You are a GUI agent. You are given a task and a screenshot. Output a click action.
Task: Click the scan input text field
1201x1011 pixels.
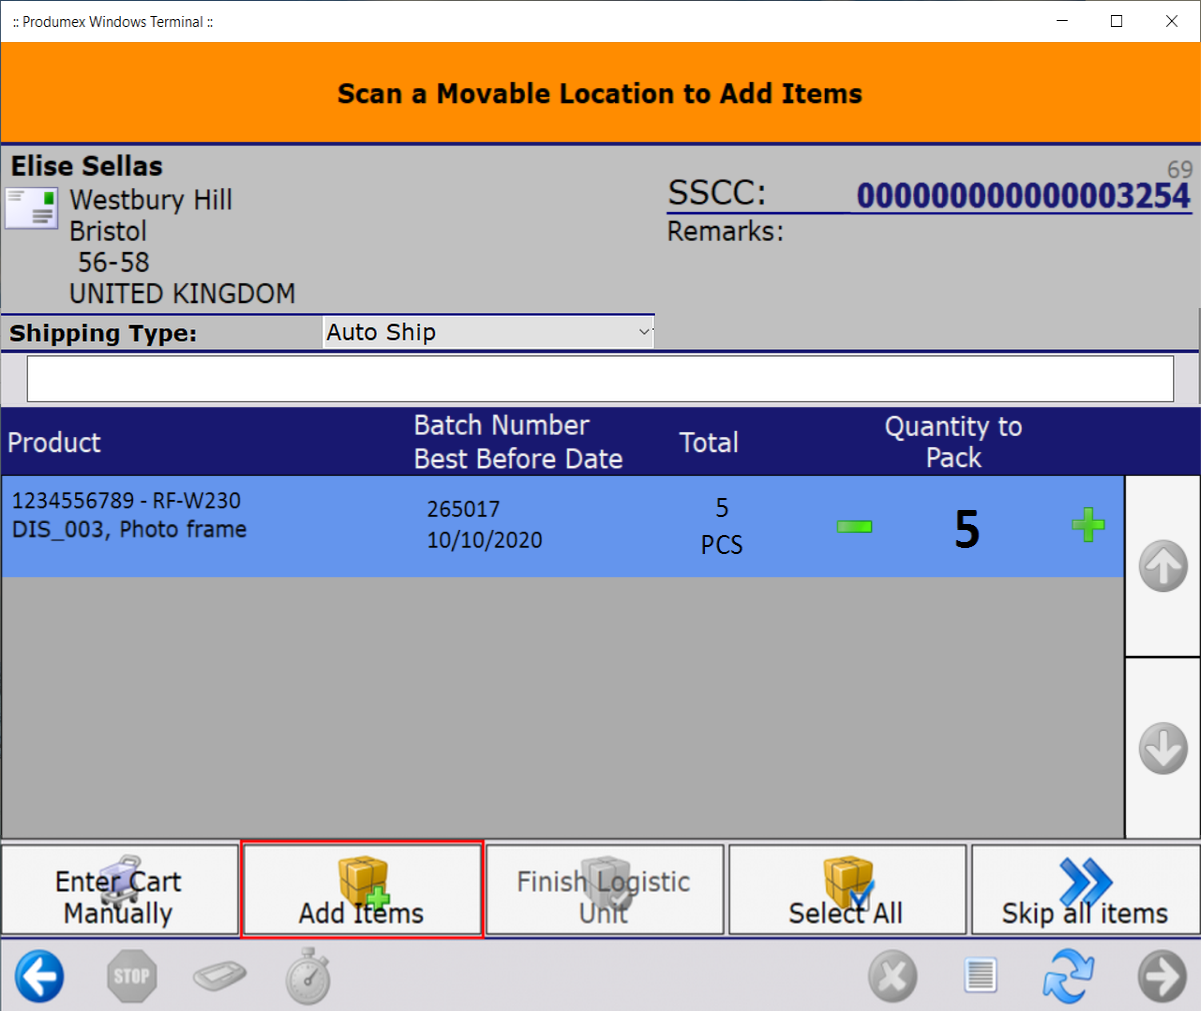tap(600, 379)
